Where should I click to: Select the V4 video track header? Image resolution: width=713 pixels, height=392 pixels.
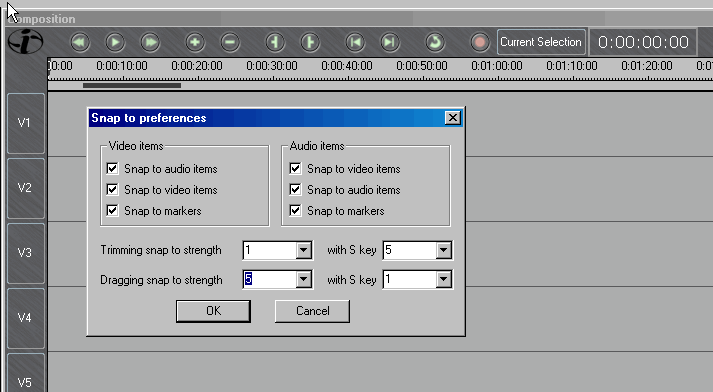coord(26,318)
